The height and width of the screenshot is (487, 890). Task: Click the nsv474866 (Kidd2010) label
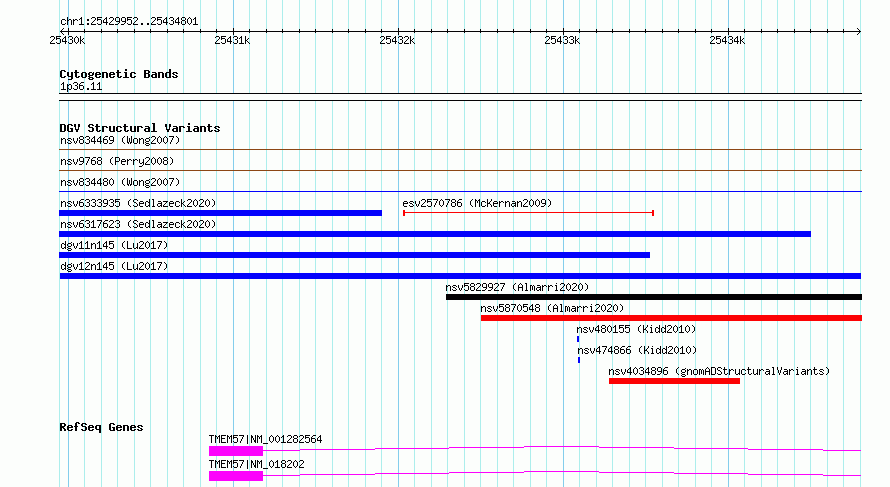[x=637, y=350]
